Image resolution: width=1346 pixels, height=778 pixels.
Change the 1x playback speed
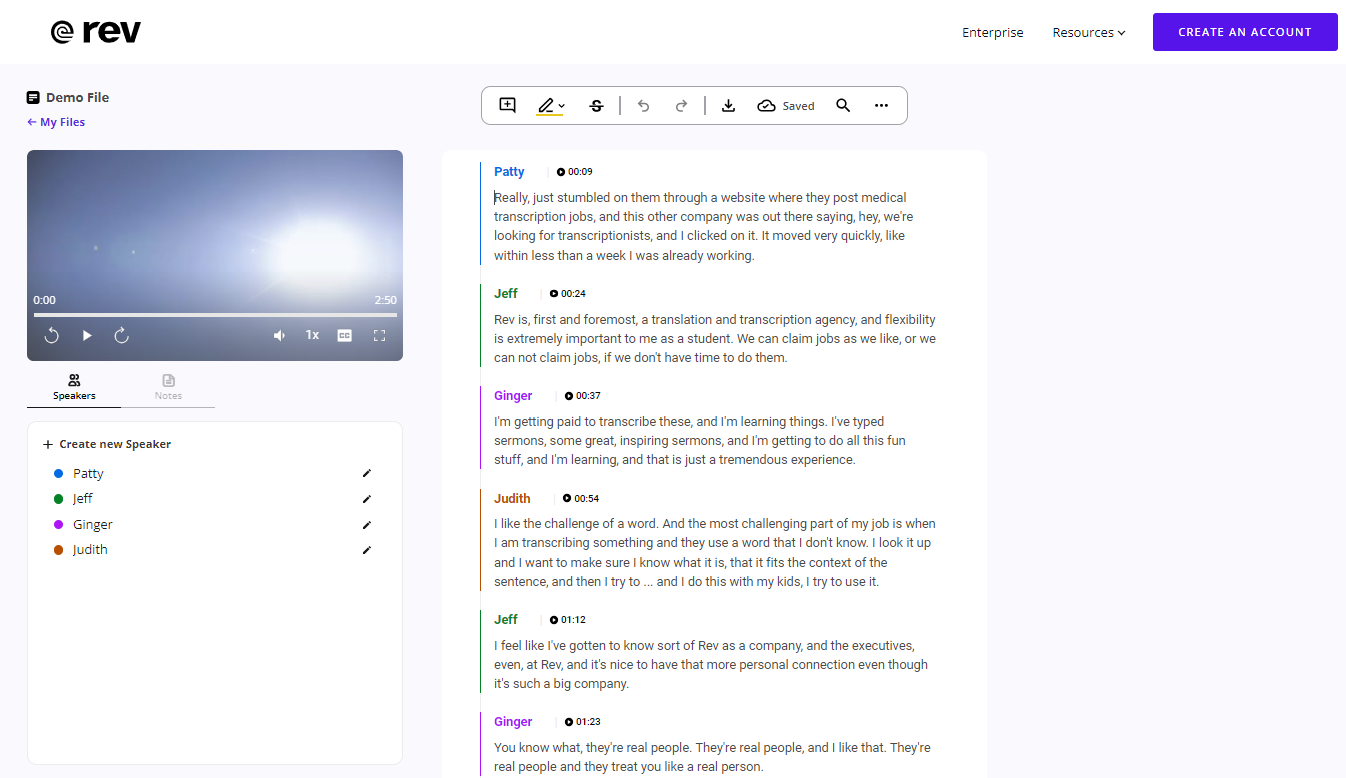point(312,335)
